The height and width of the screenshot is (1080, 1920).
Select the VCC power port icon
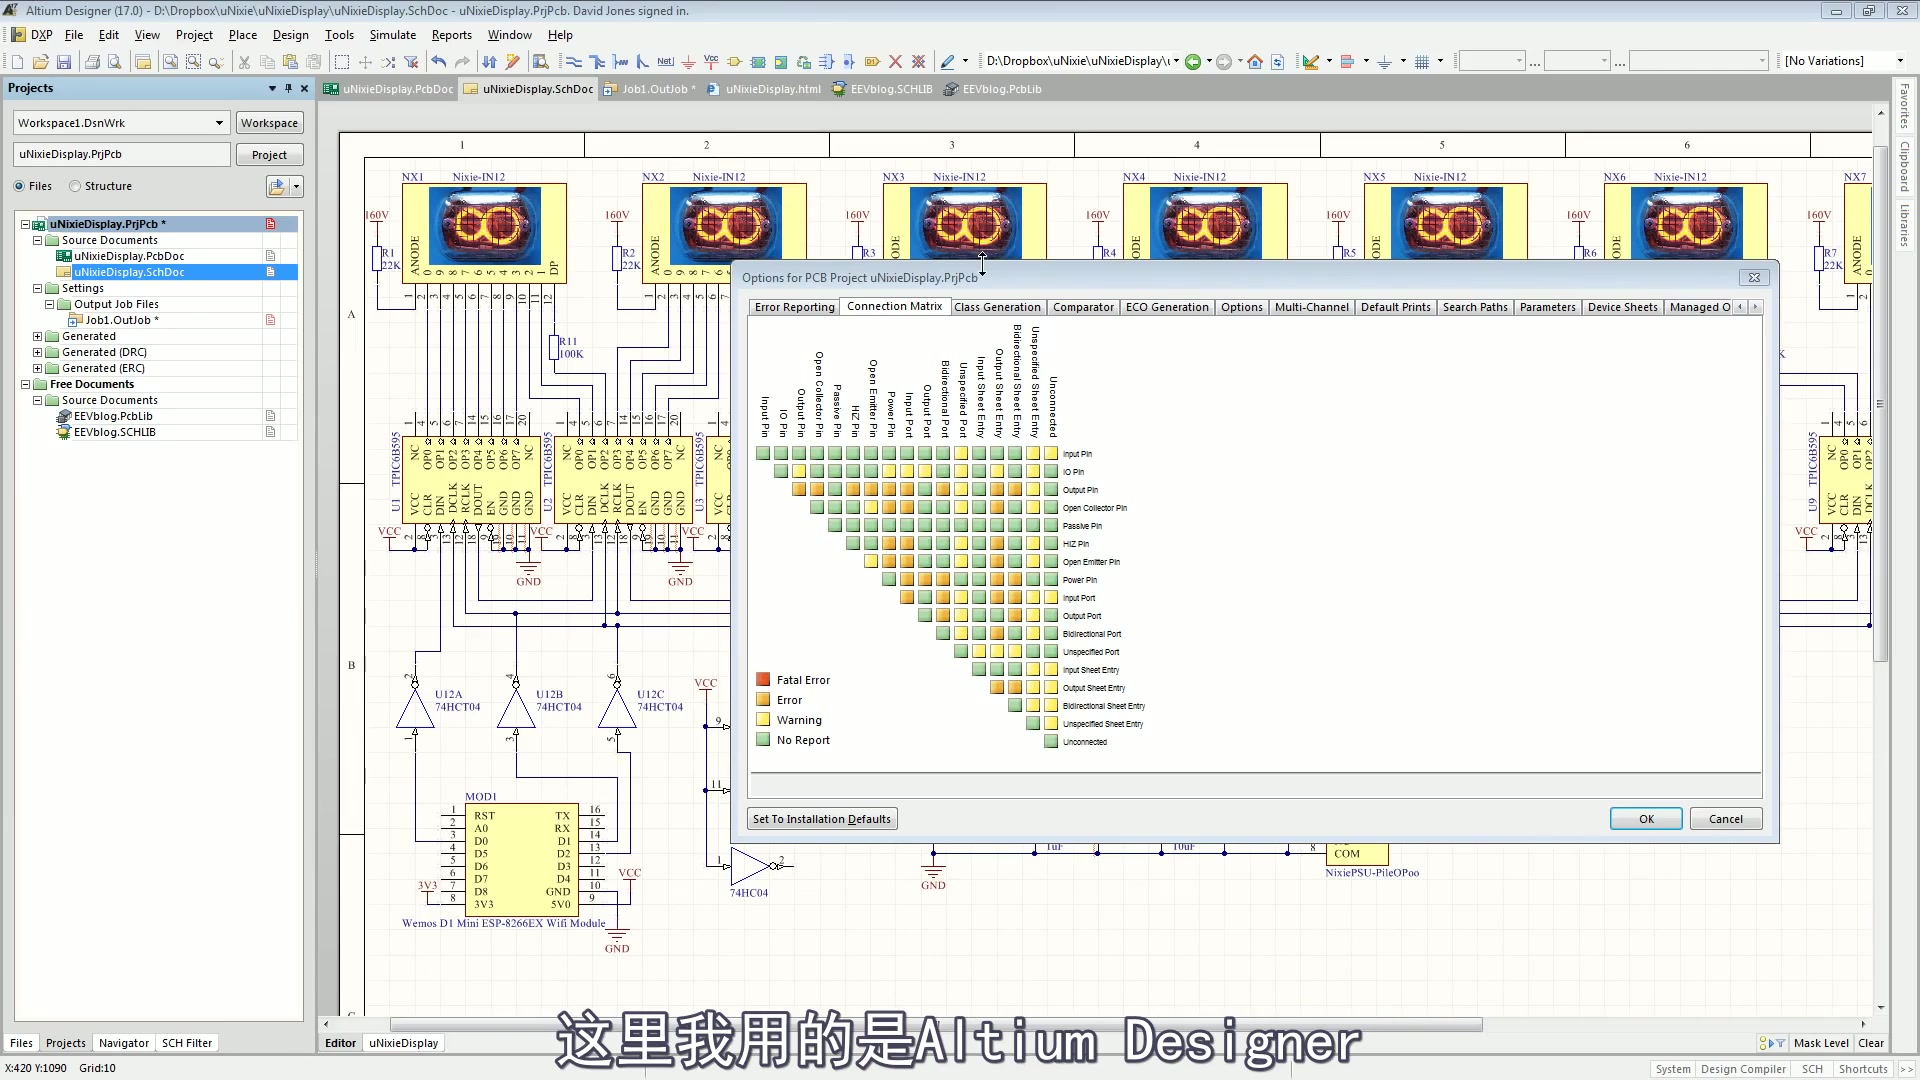point(711,62)
